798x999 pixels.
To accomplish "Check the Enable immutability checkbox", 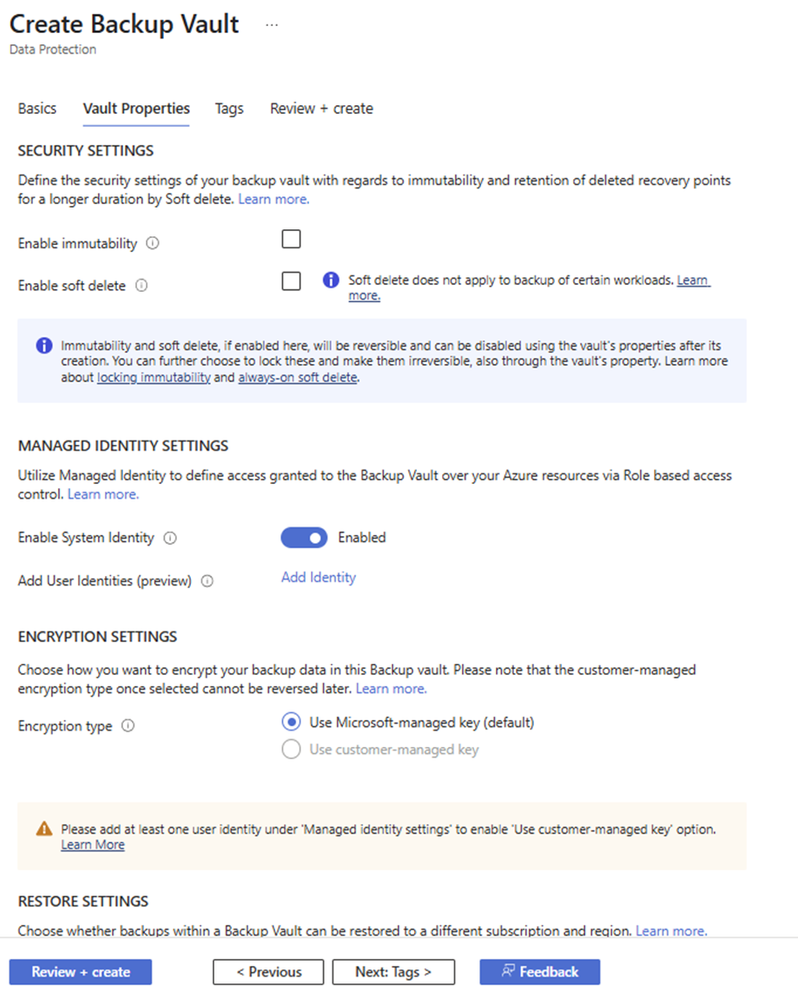I will pyautogui.click(x=291, y=239).
